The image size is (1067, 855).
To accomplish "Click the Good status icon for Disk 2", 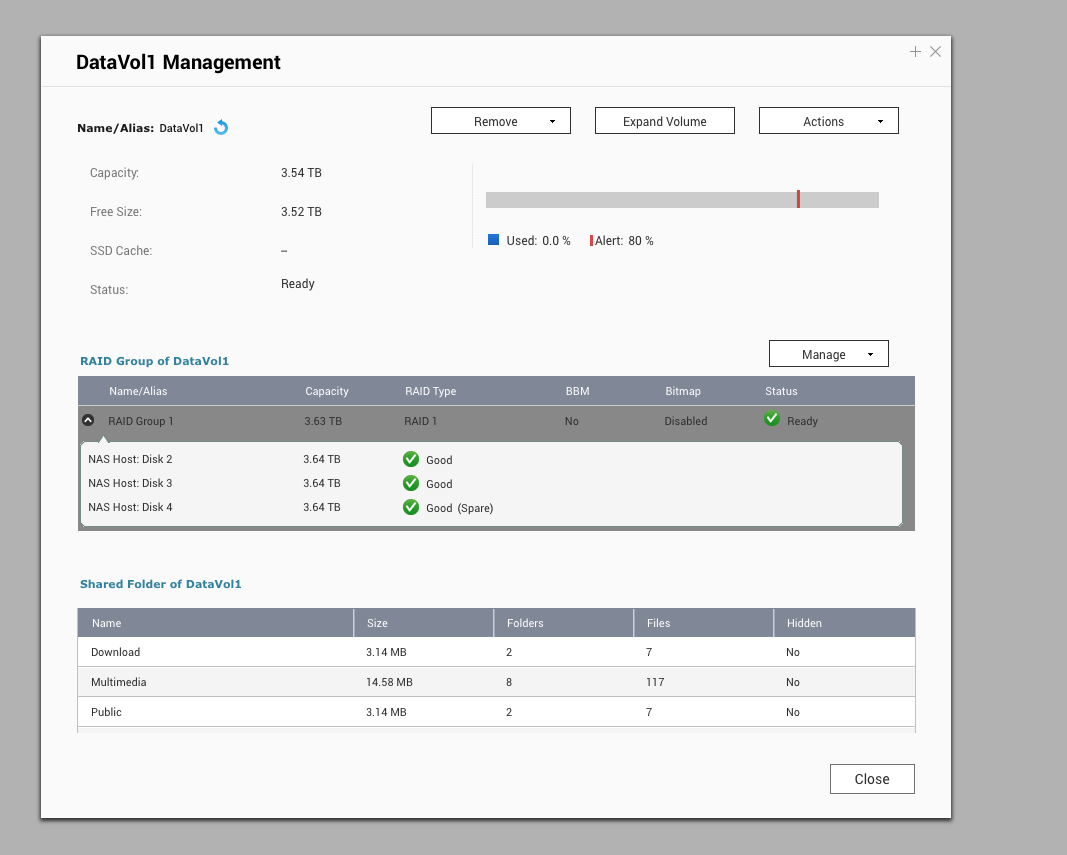I will click(411, 459).
